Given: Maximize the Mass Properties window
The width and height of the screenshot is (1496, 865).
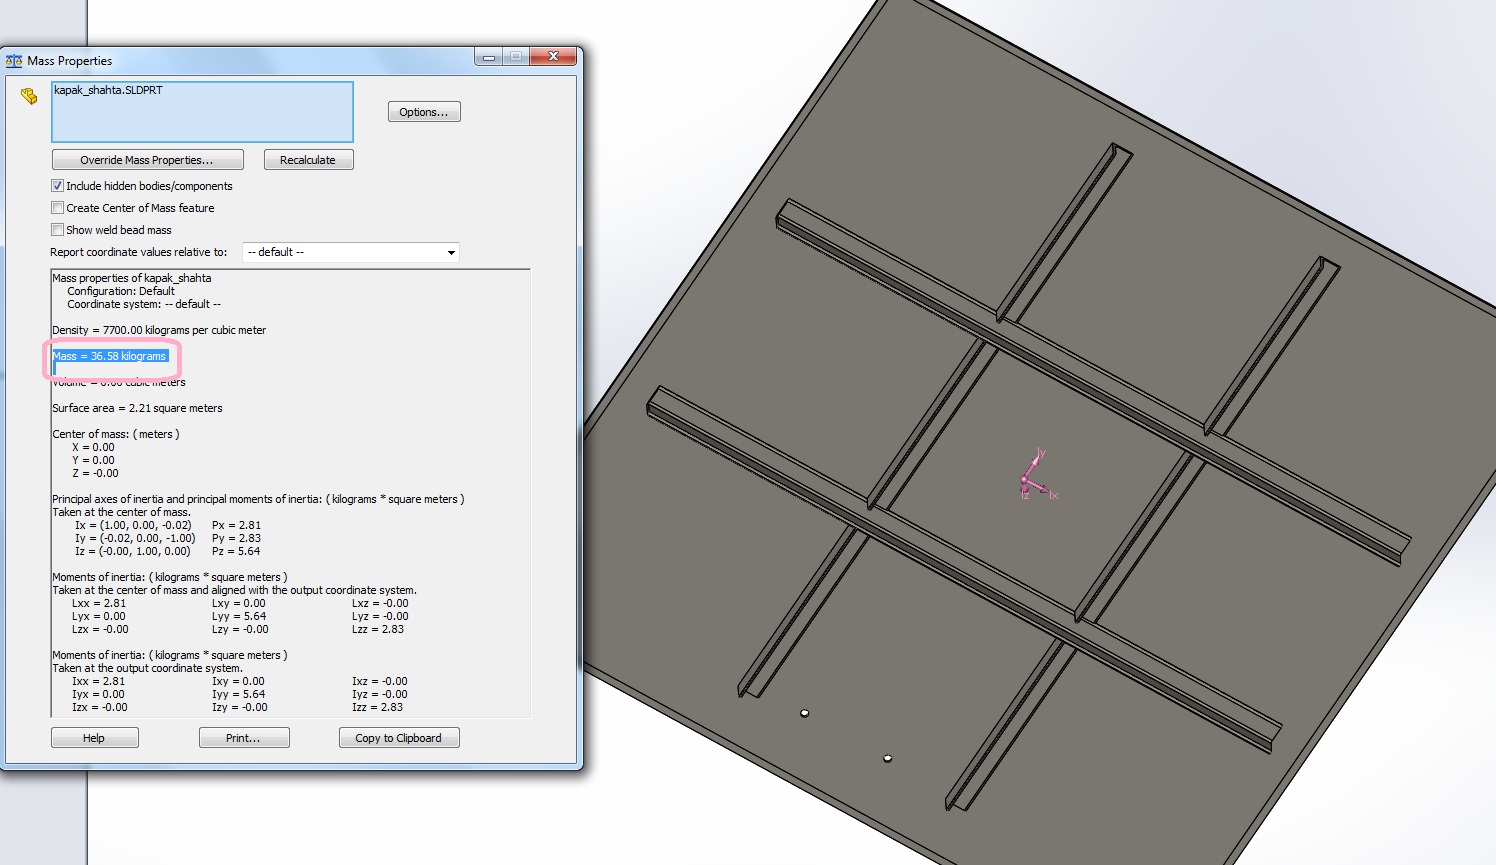Looking at the screenshot, I should click(516, 57).
